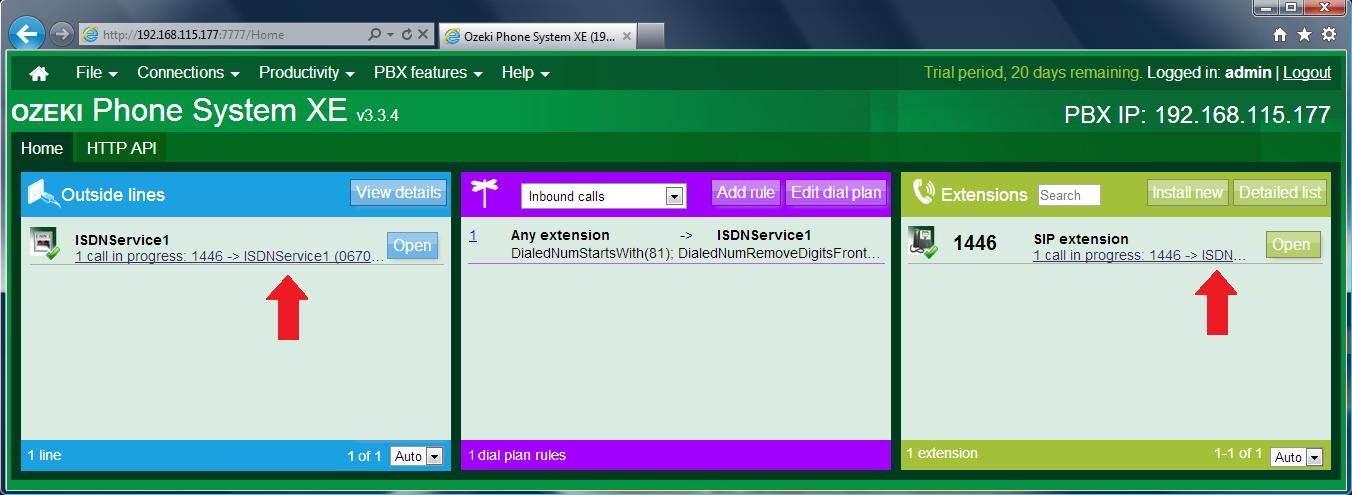
Task: Click the extension number 1446 text
Action: point(974,243)
